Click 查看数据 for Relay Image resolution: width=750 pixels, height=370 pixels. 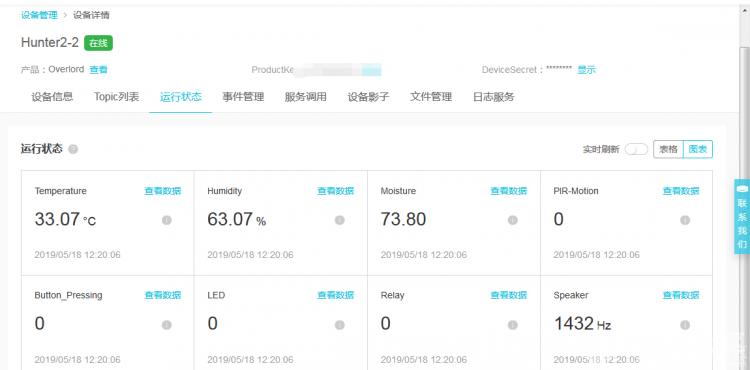(x=508, y=295)
